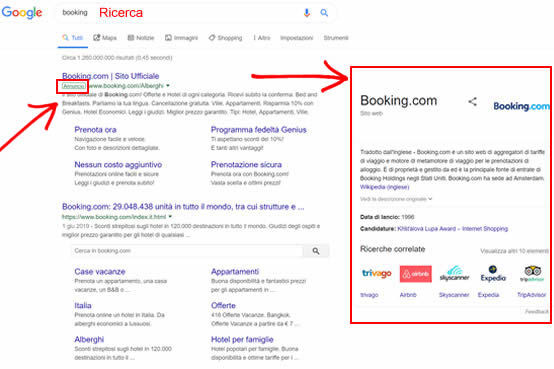Switch to the Immagini tab

point(182,38)
